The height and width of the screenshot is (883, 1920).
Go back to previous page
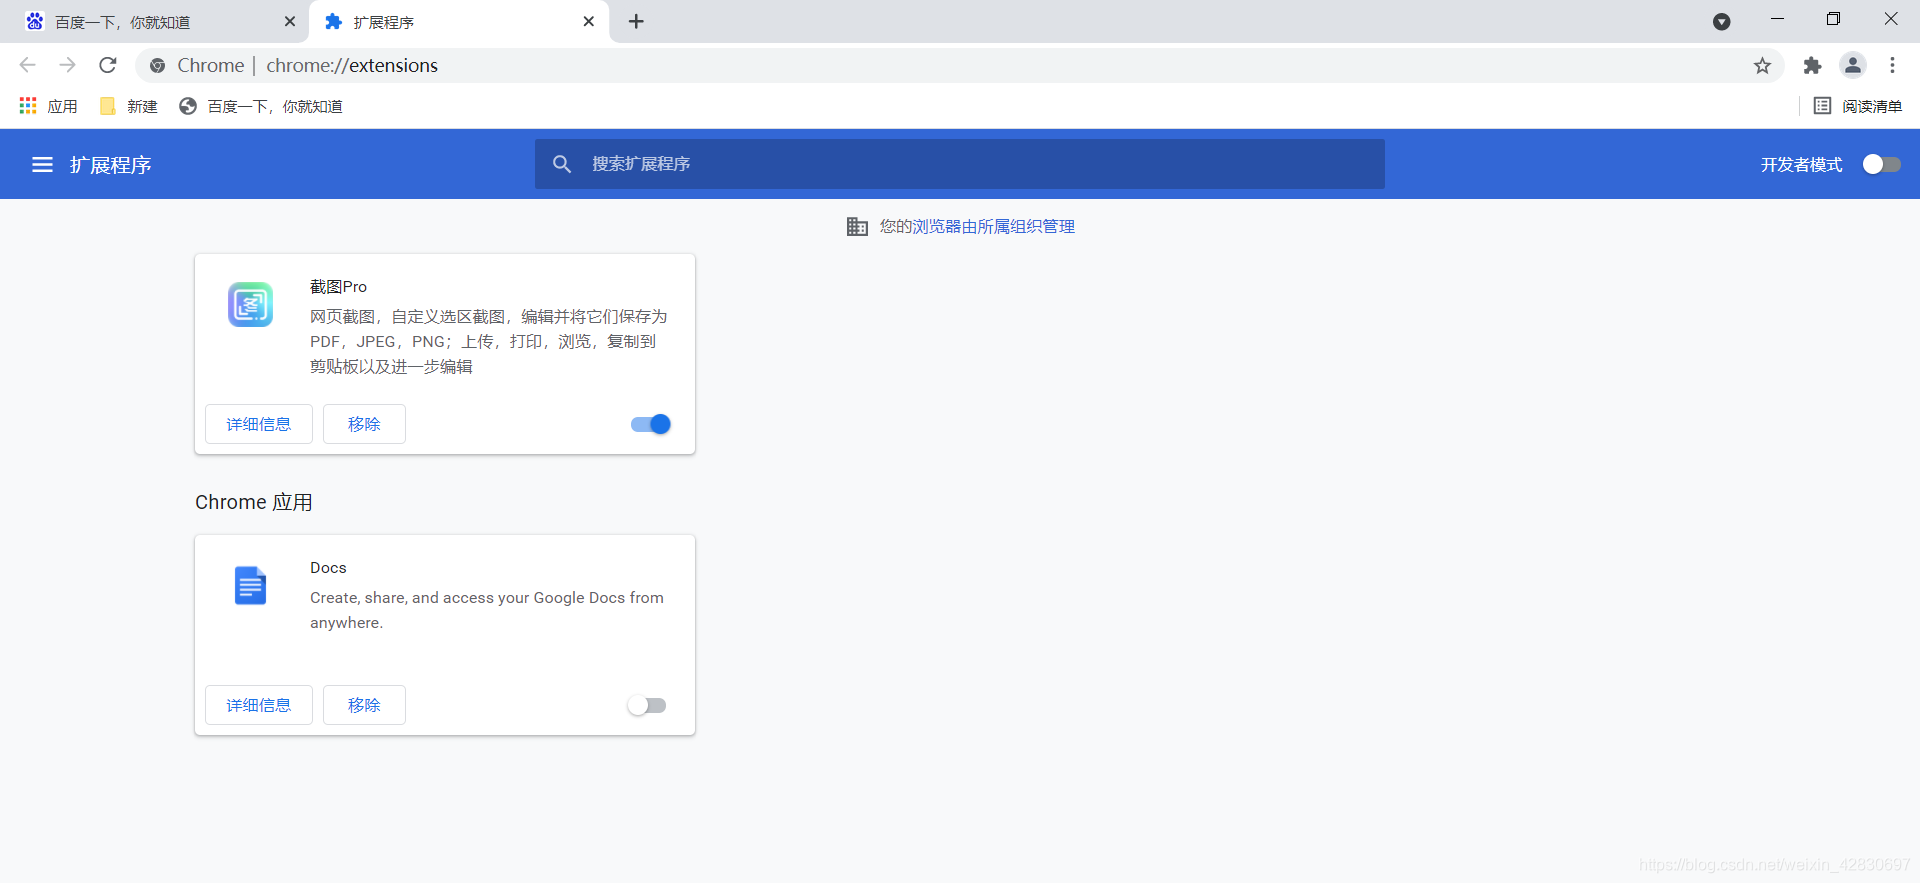coord(28,65)
